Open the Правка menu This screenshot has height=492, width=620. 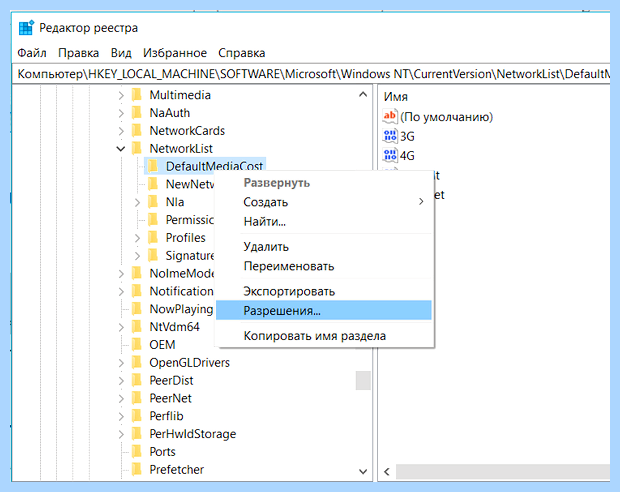(78, 53)
